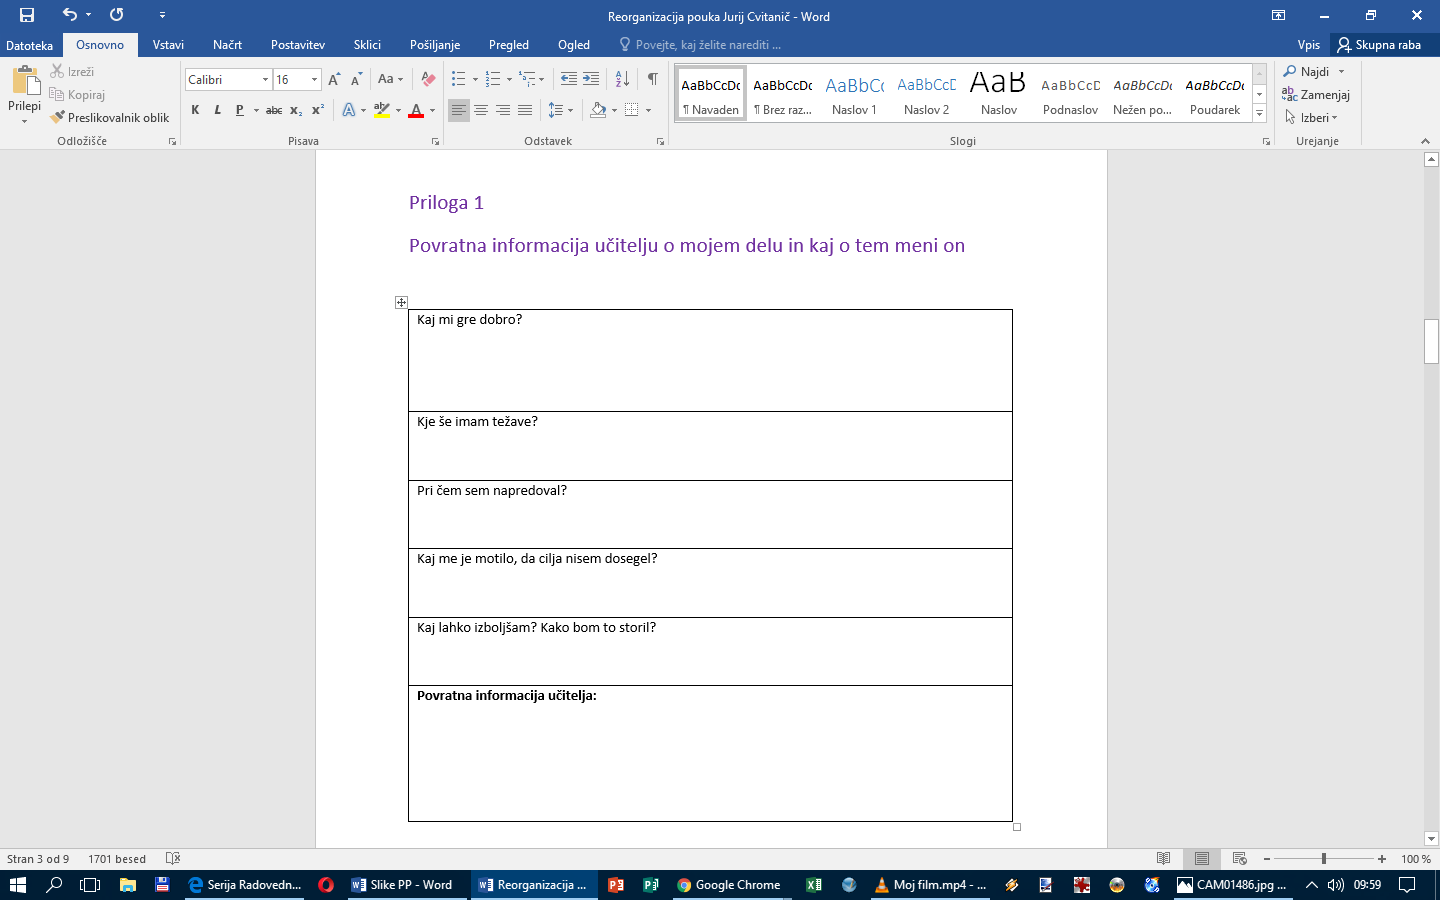The height and width of the screenshot is (900, 1440).
Task: Toggle paragraph marks display (¶)
Action: coord(652,80)
